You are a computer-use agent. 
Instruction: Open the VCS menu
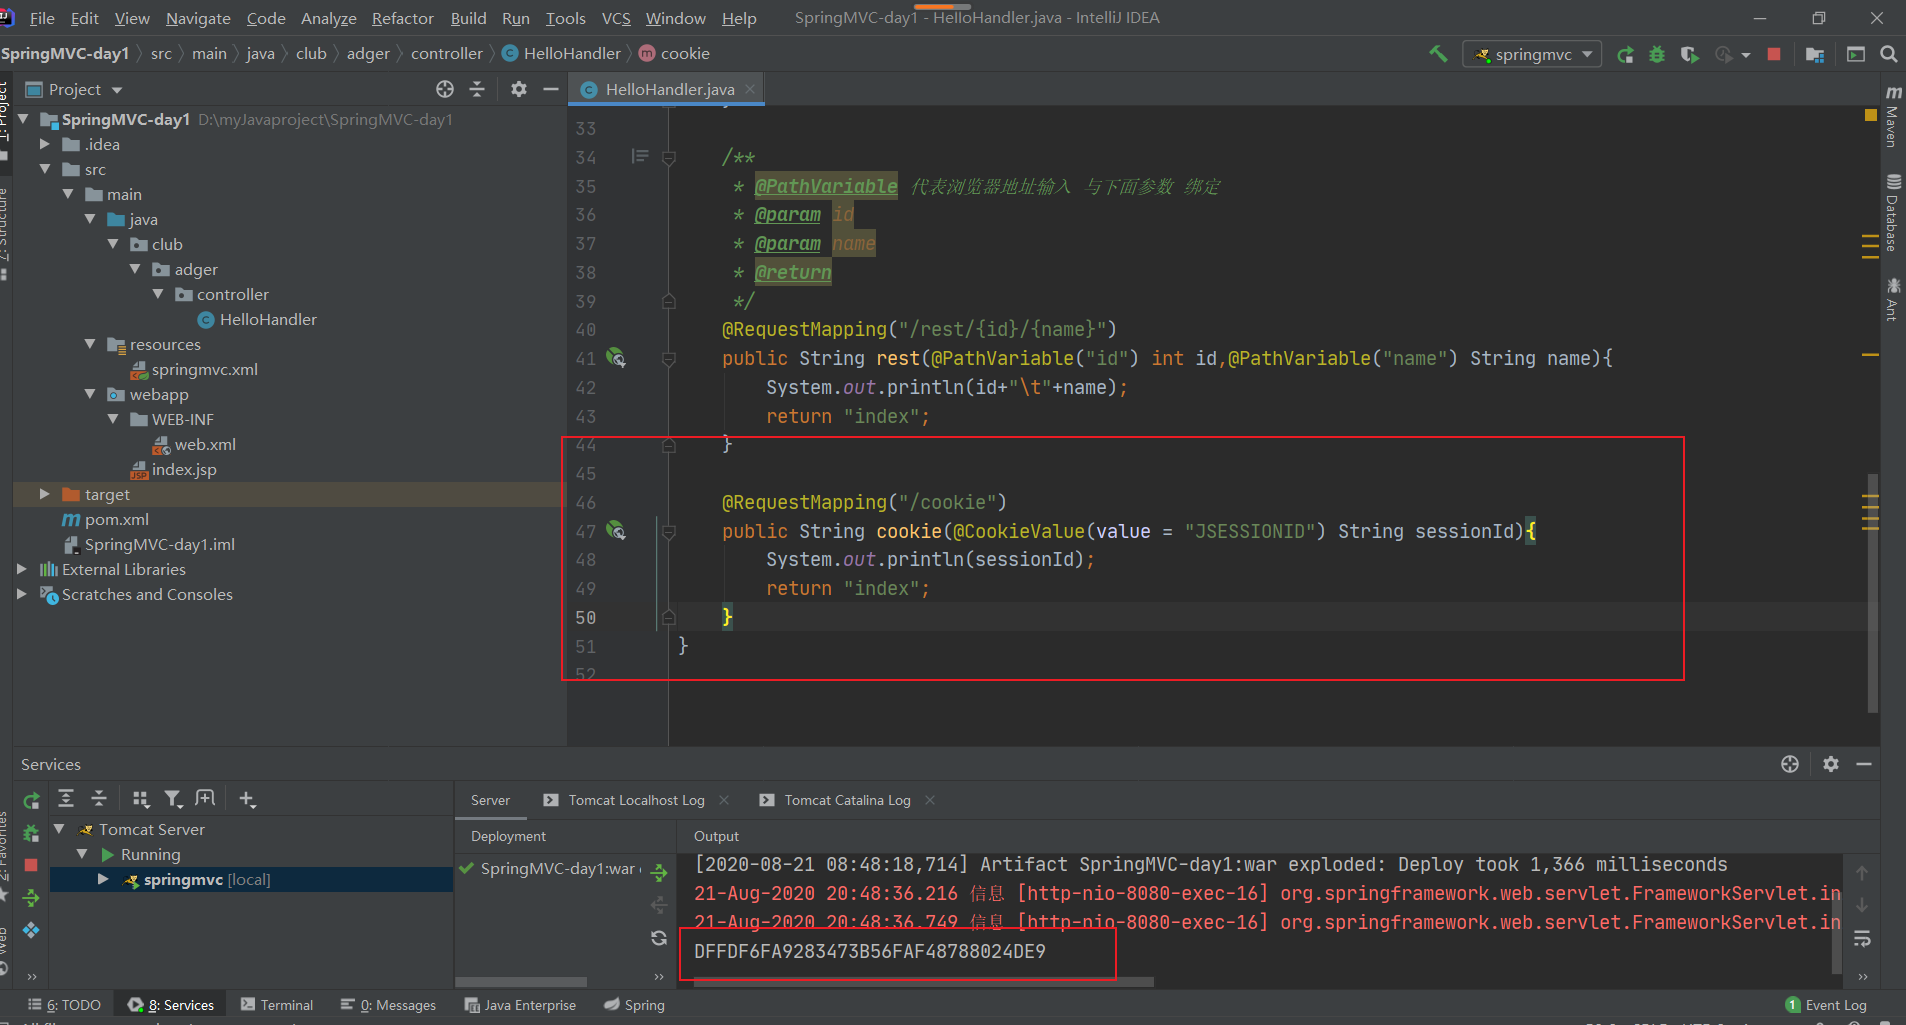coord(616,18)
